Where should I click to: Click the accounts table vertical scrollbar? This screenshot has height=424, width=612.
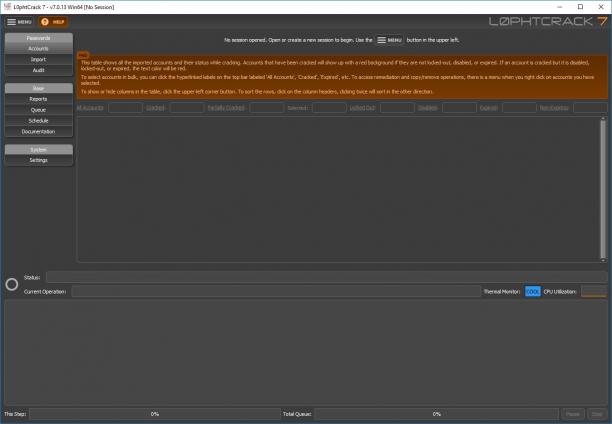(x=603, y=189)
